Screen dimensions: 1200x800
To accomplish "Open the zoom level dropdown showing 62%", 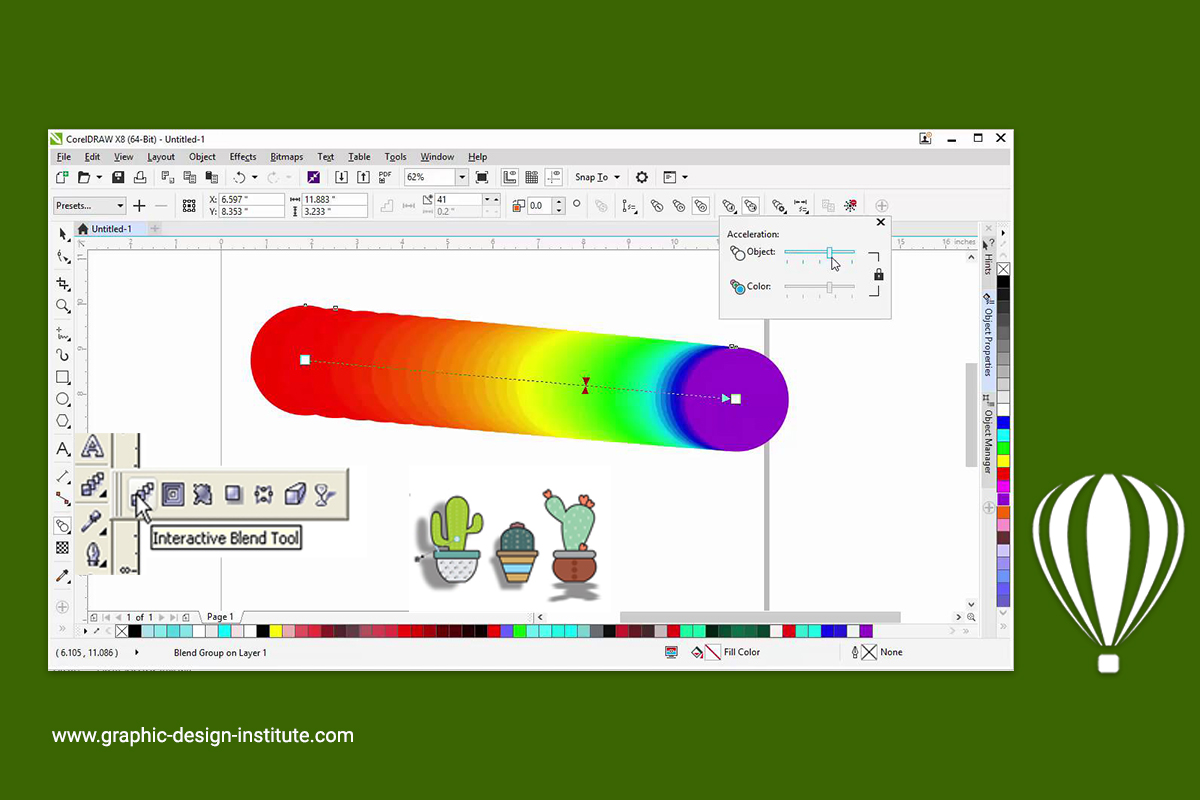I will (x=462, y=177).
